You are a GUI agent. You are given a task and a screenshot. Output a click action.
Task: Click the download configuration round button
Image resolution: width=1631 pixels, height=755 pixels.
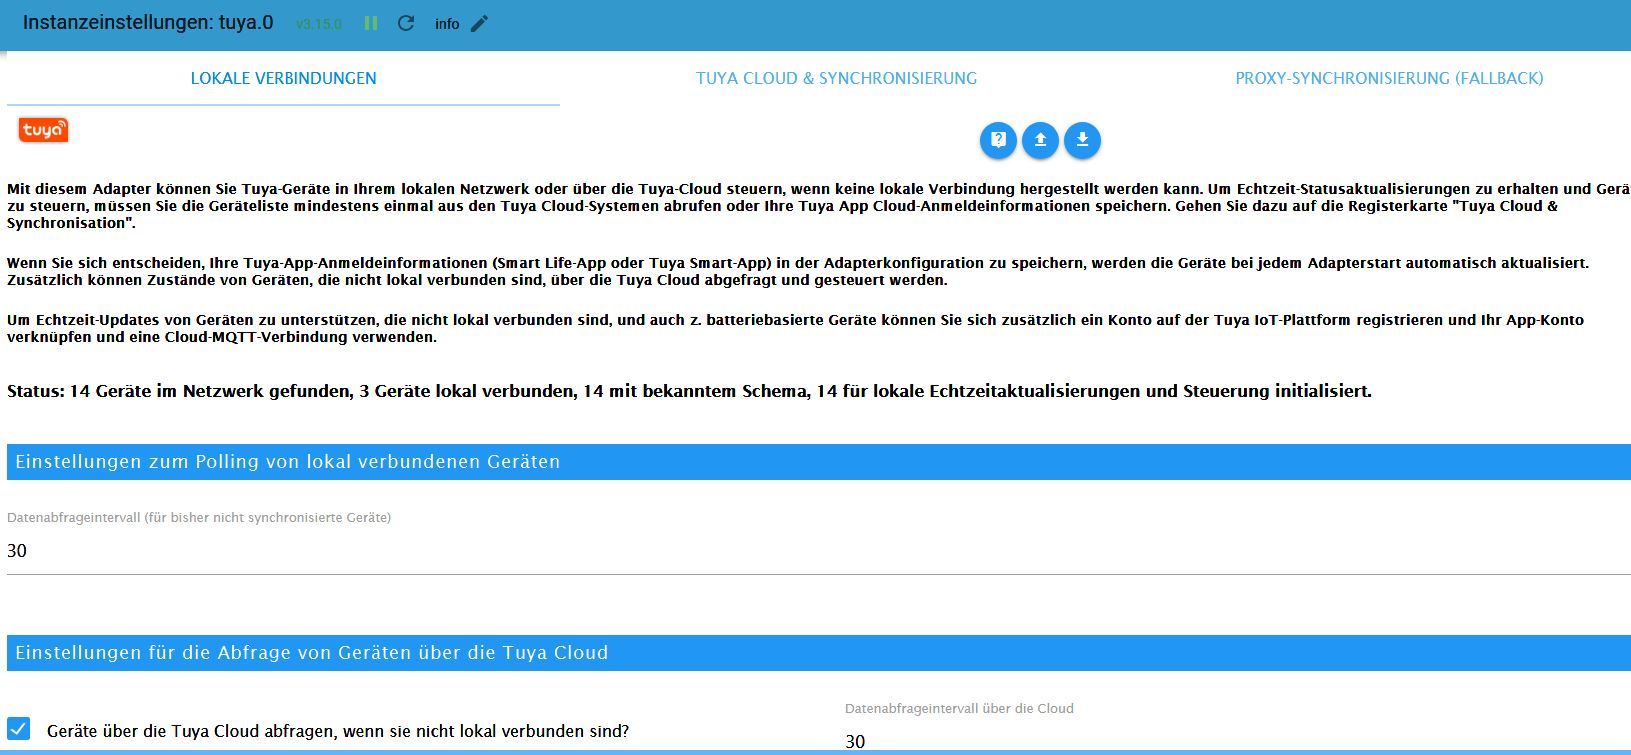pyautogui.click(x=1082, y=140)
